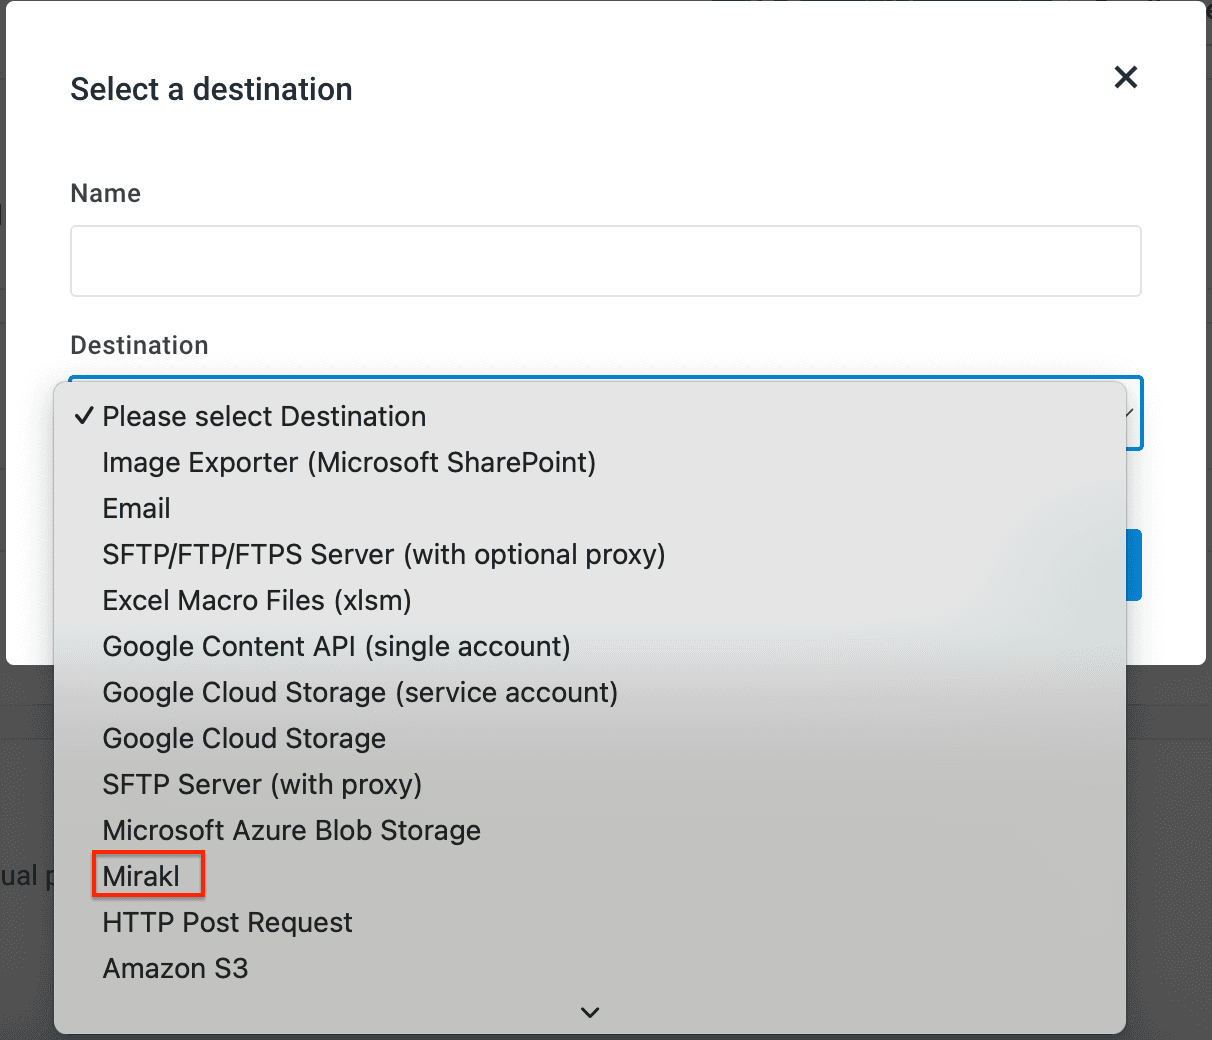Pick Mirakl from the destination list
Viewport: 1212px width, 1040px height.
[142, 876]
